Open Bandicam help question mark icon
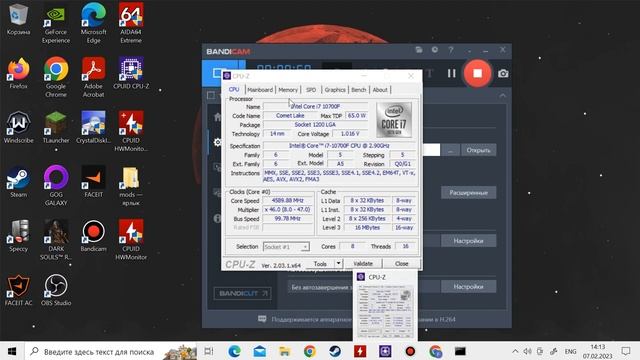Screen dimensions: 640x360 pyautogui.click(x=451, y=50)
